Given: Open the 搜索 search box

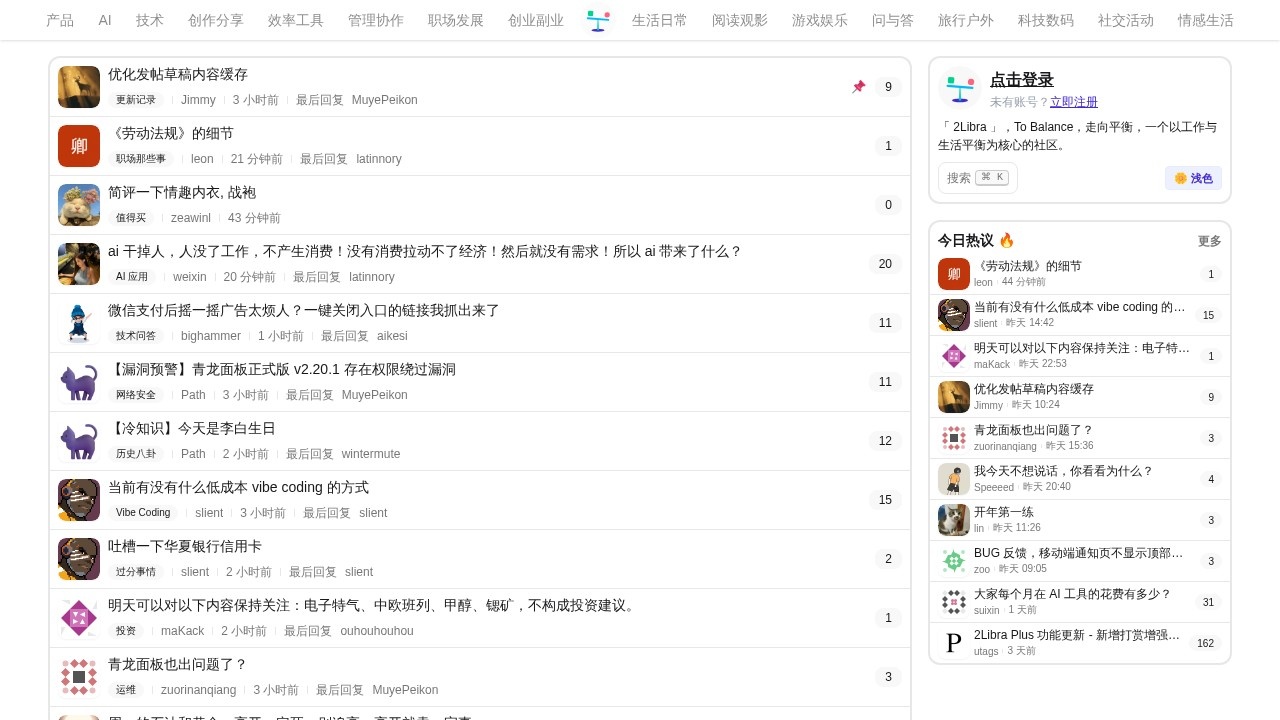Looking at the screenshot, I should coord(977,178).
